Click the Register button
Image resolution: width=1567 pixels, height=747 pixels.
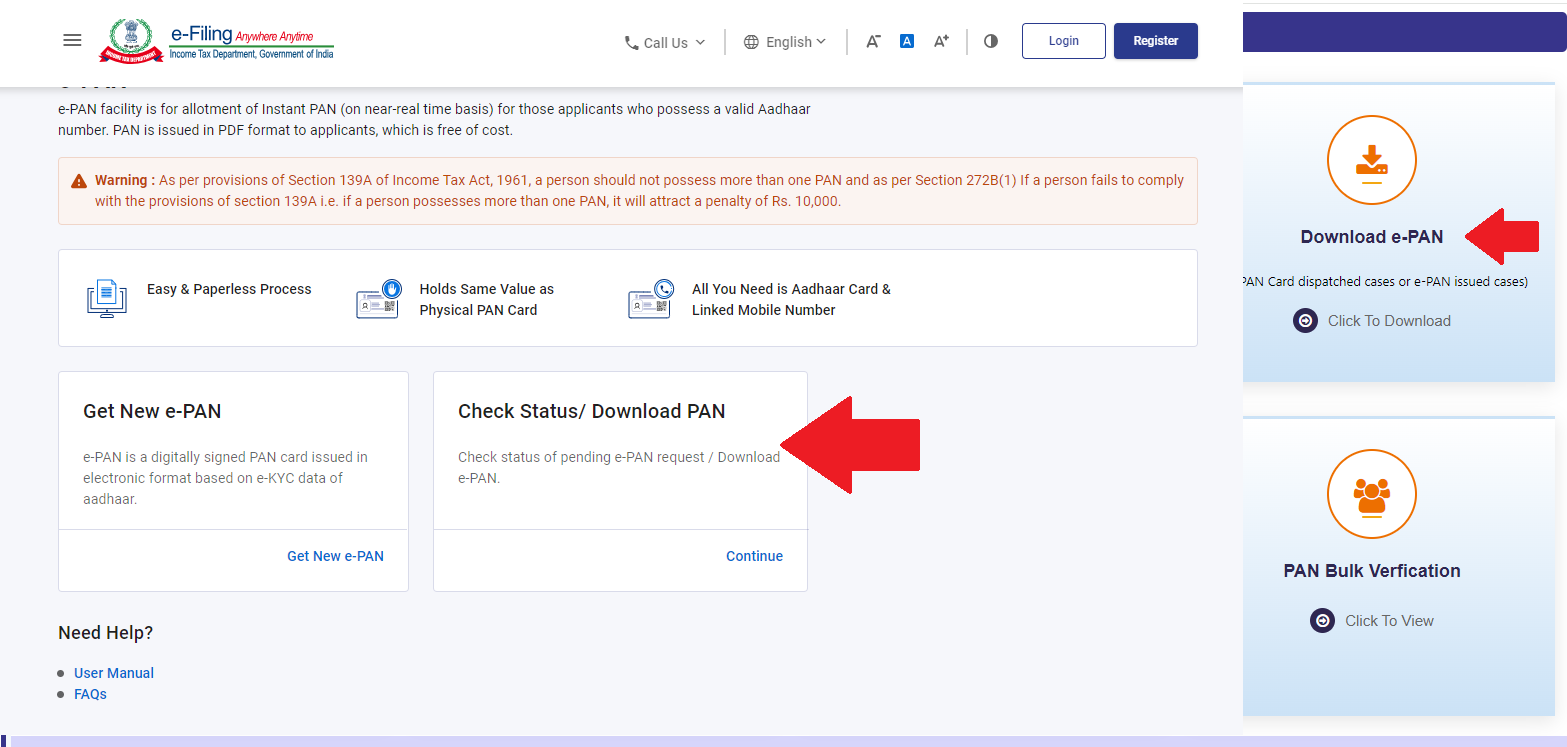[x=1155, y=40]
